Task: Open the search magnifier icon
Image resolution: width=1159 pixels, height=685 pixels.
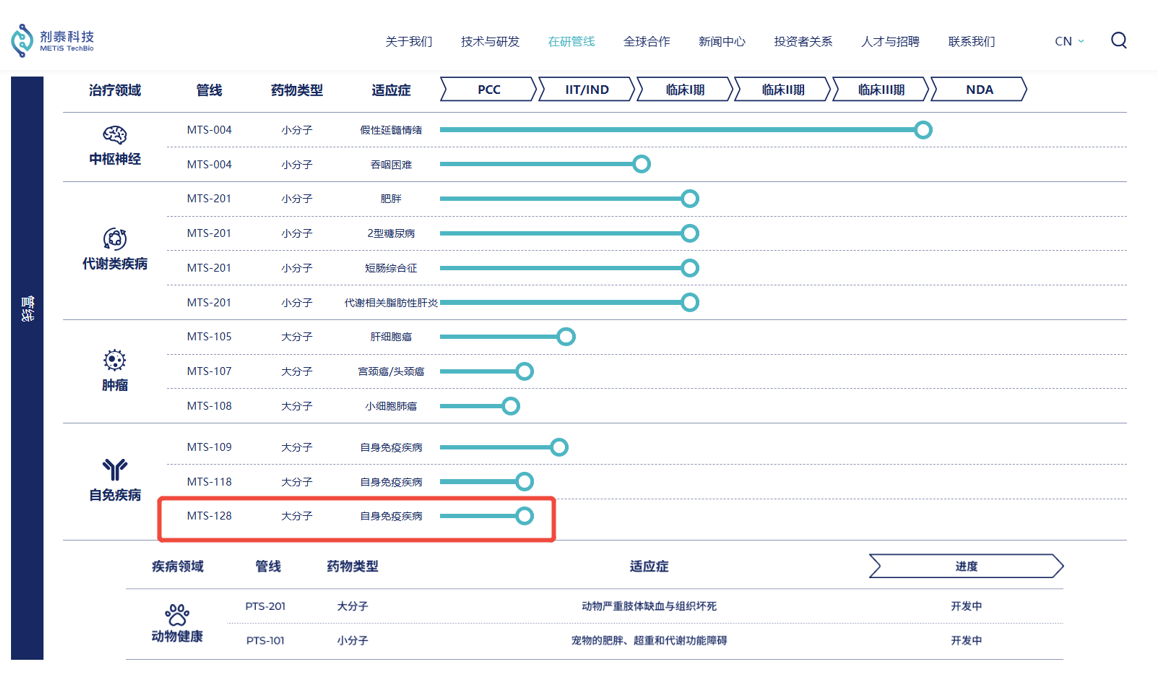Action: pyautogui.click(x=1118, y=41)
